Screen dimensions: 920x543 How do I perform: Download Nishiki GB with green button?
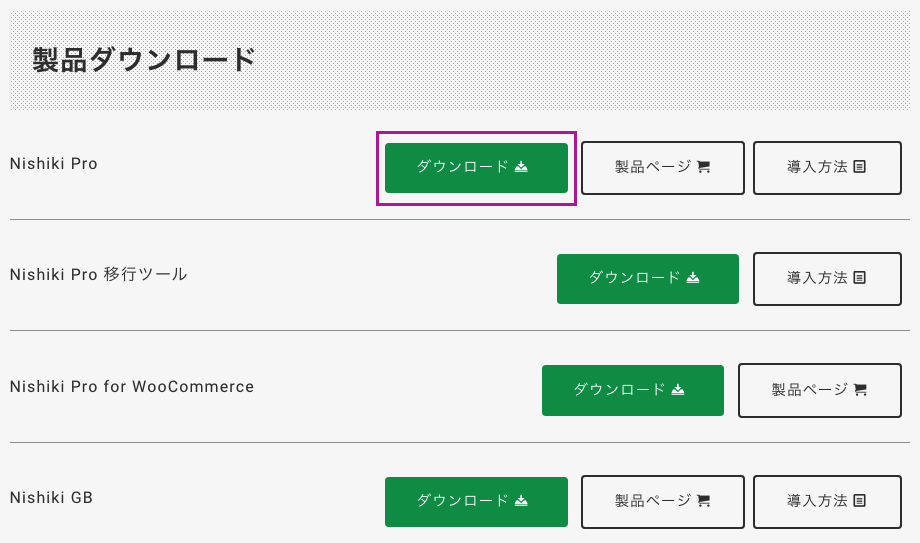tap(476, 502)
